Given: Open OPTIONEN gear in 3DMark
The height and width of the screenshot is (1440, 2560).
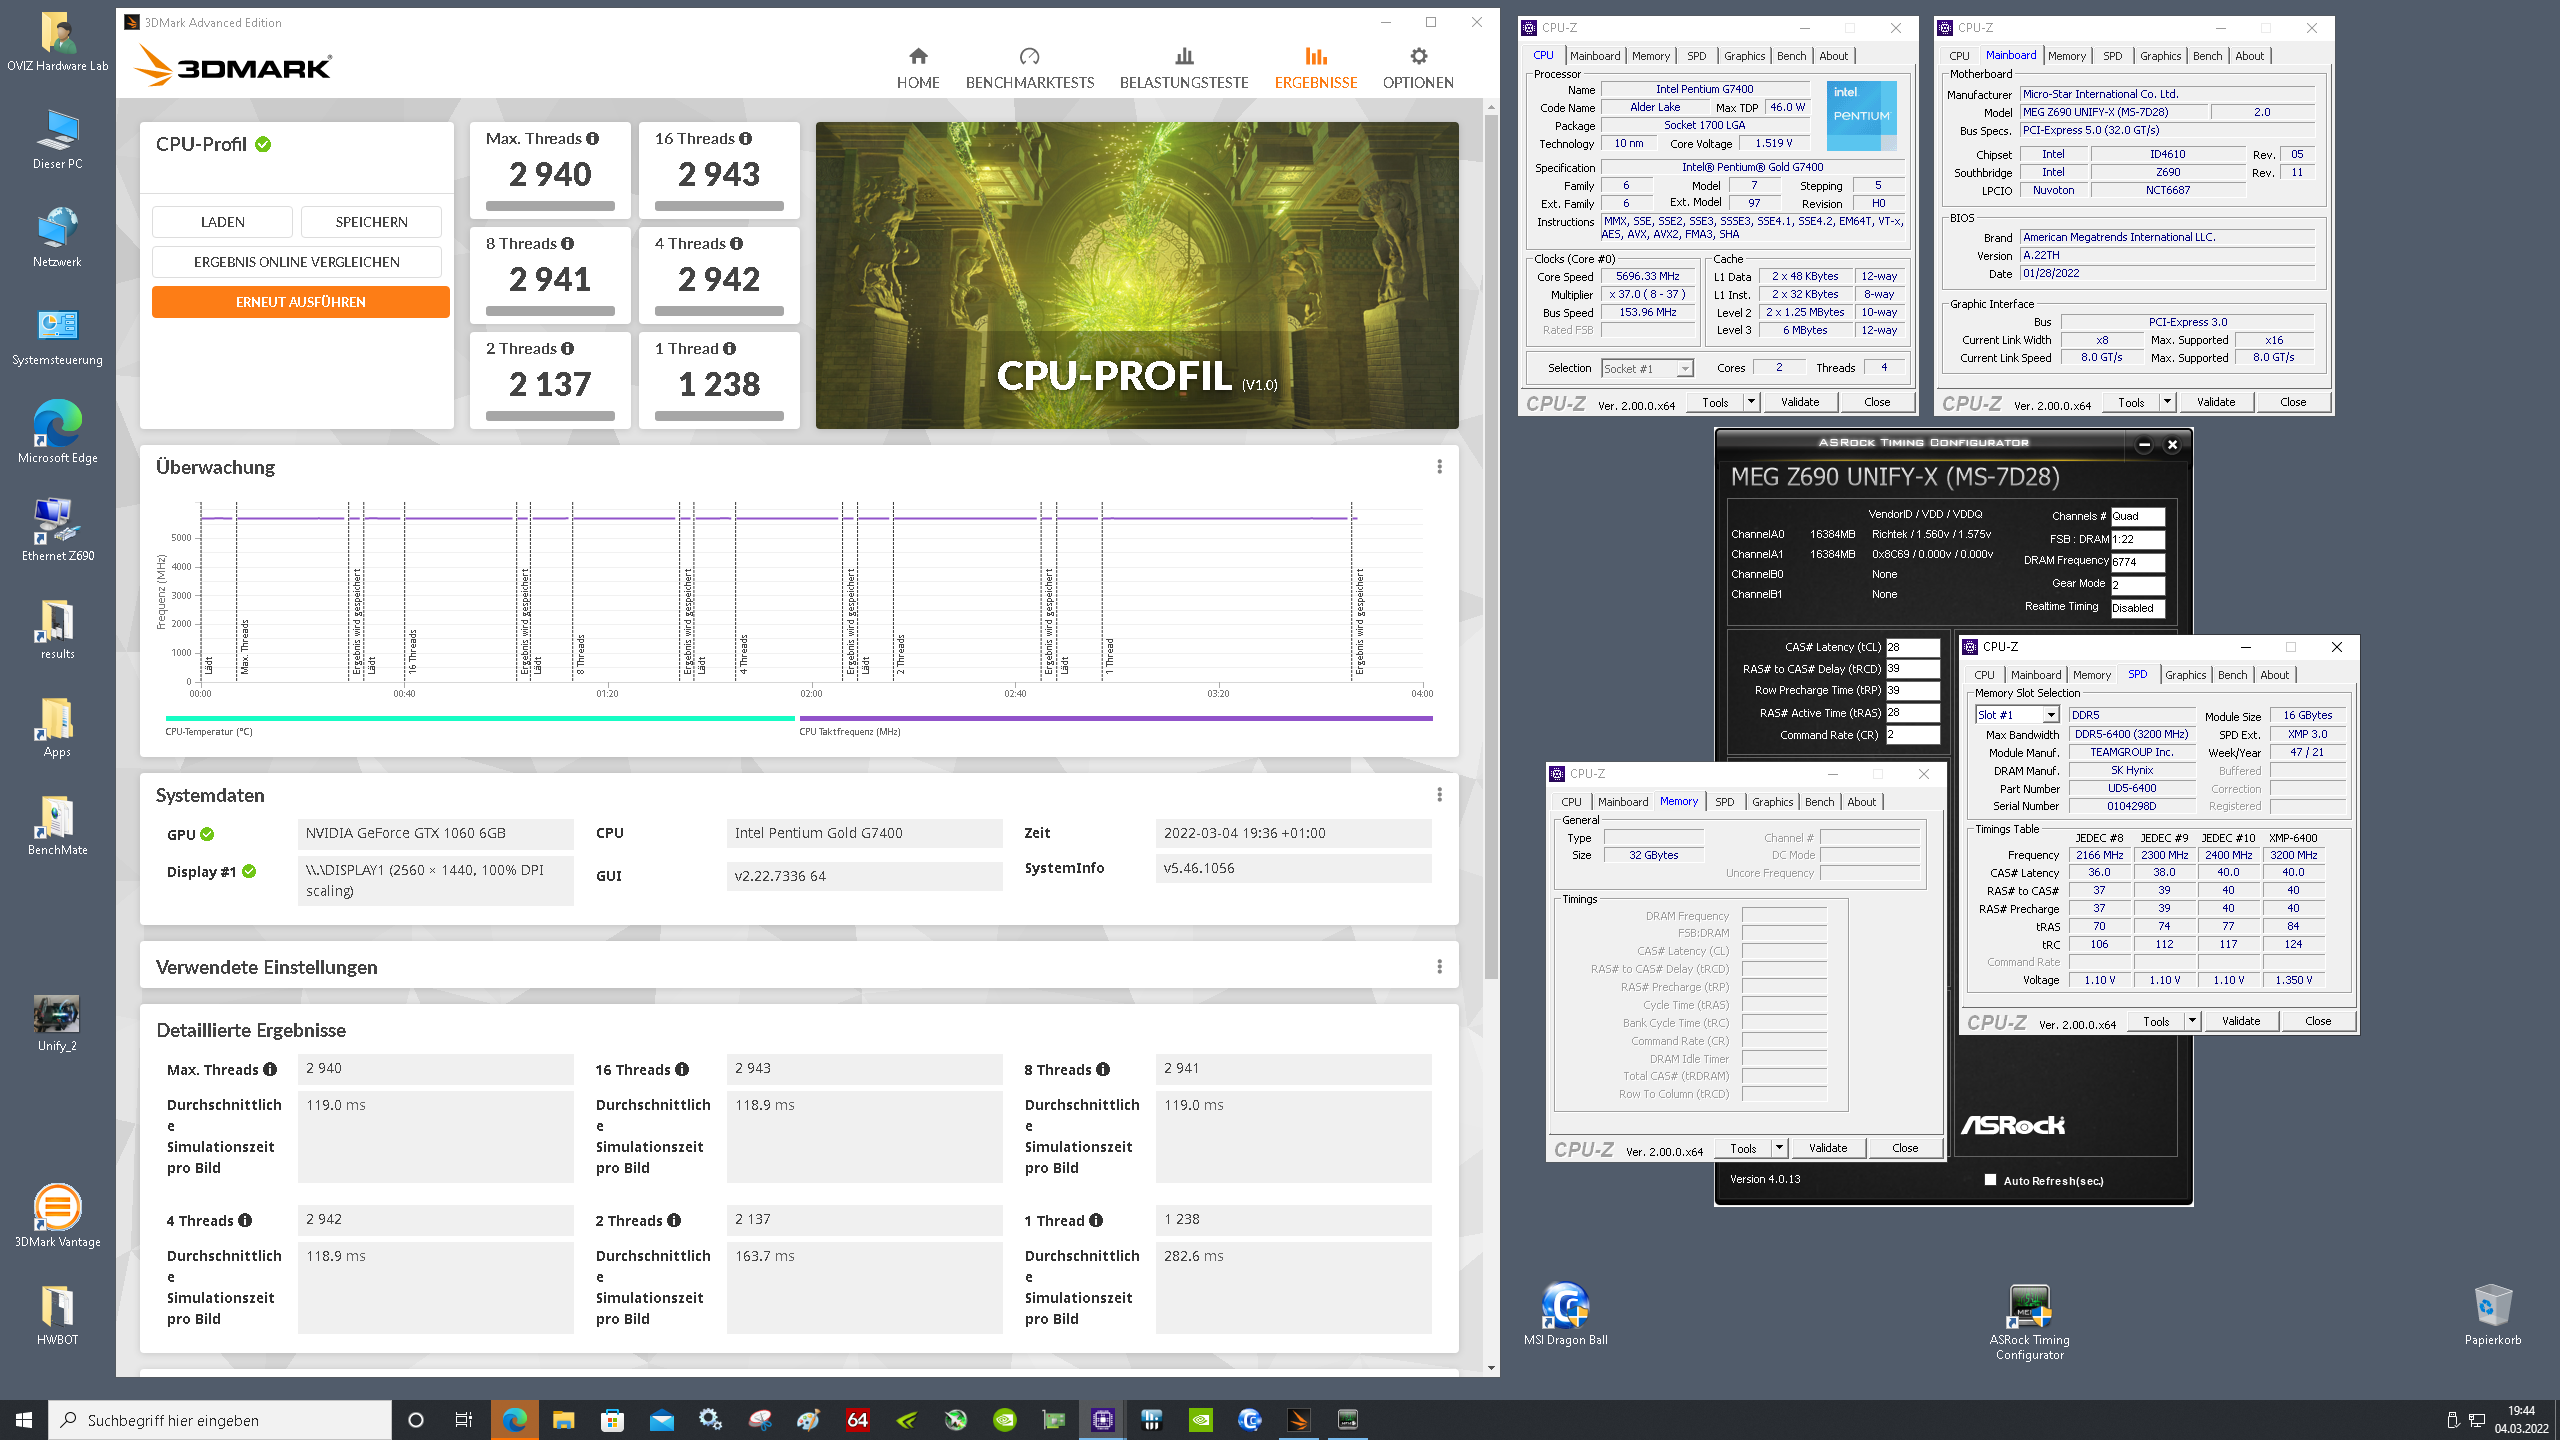Looking at the screenshot, I should click(1418, 68).
